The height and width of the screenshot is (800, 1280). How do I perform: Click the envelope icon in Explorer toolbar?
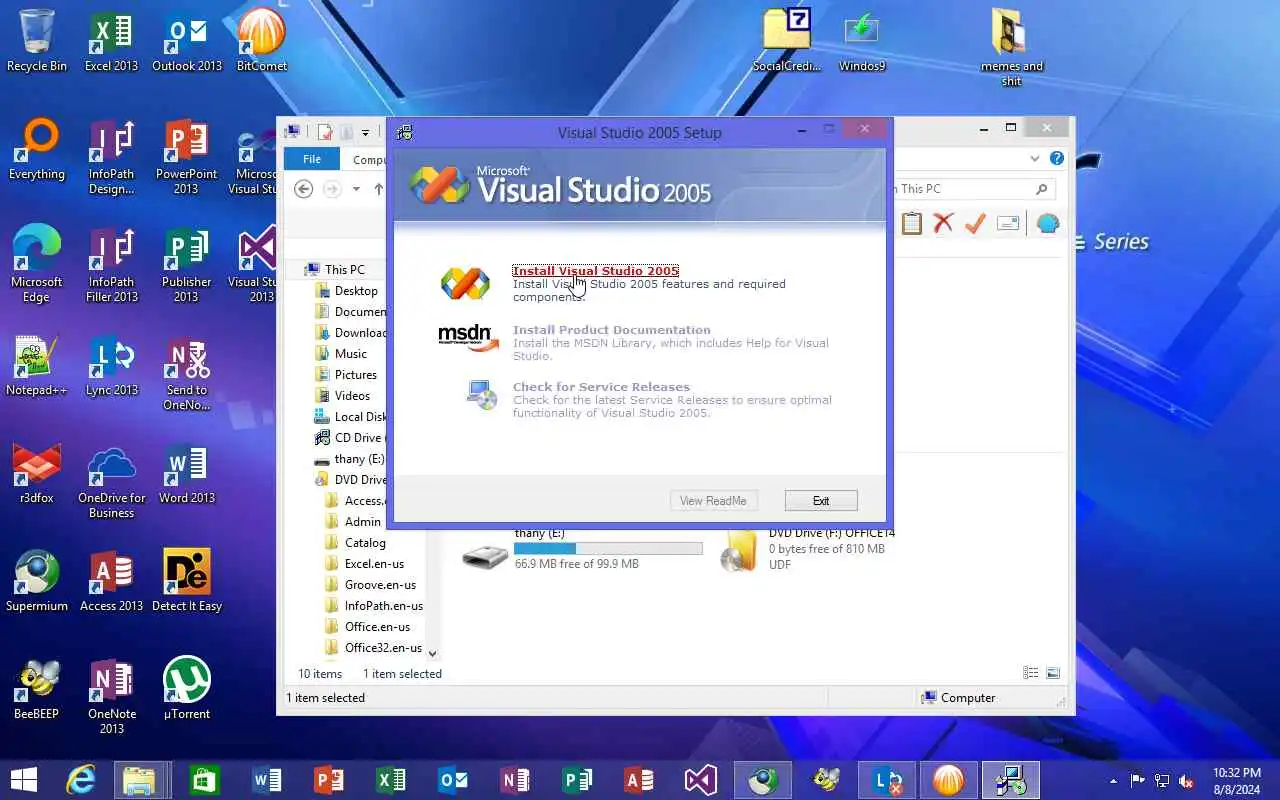(1008, 223)
